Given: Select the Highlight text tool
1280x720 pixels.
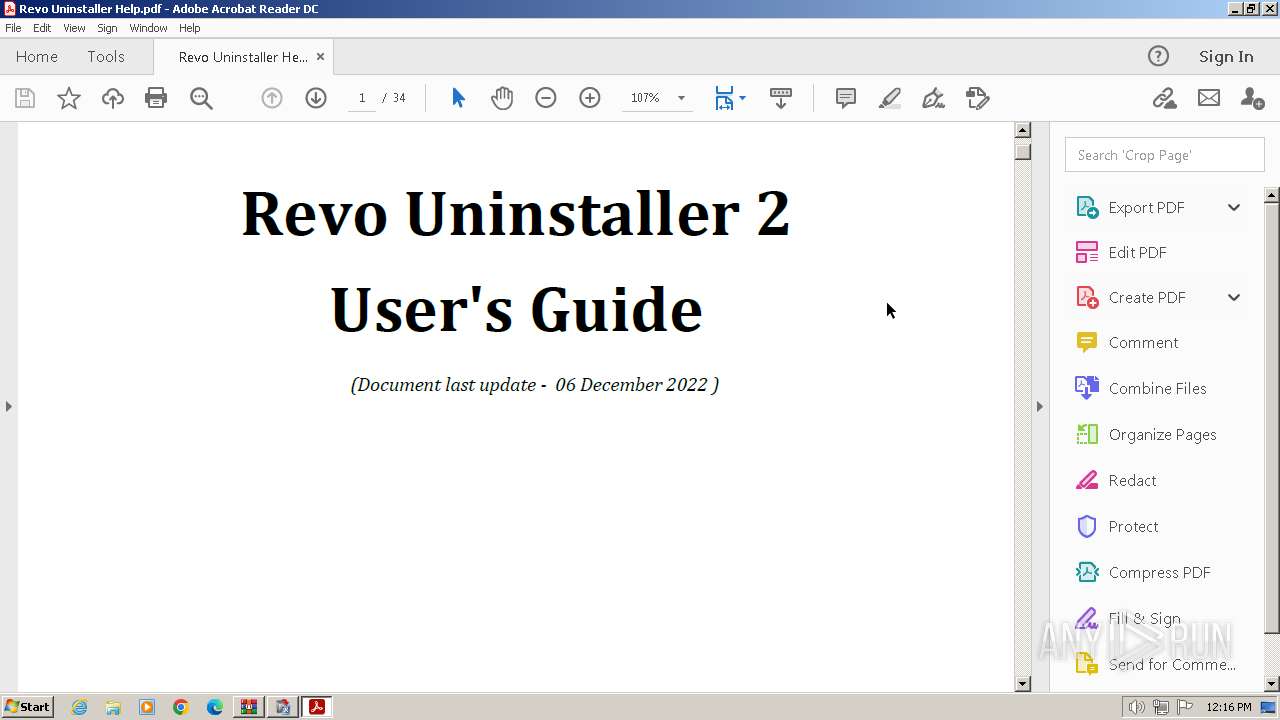Looking at the screenshot, I should click(890, 98).
